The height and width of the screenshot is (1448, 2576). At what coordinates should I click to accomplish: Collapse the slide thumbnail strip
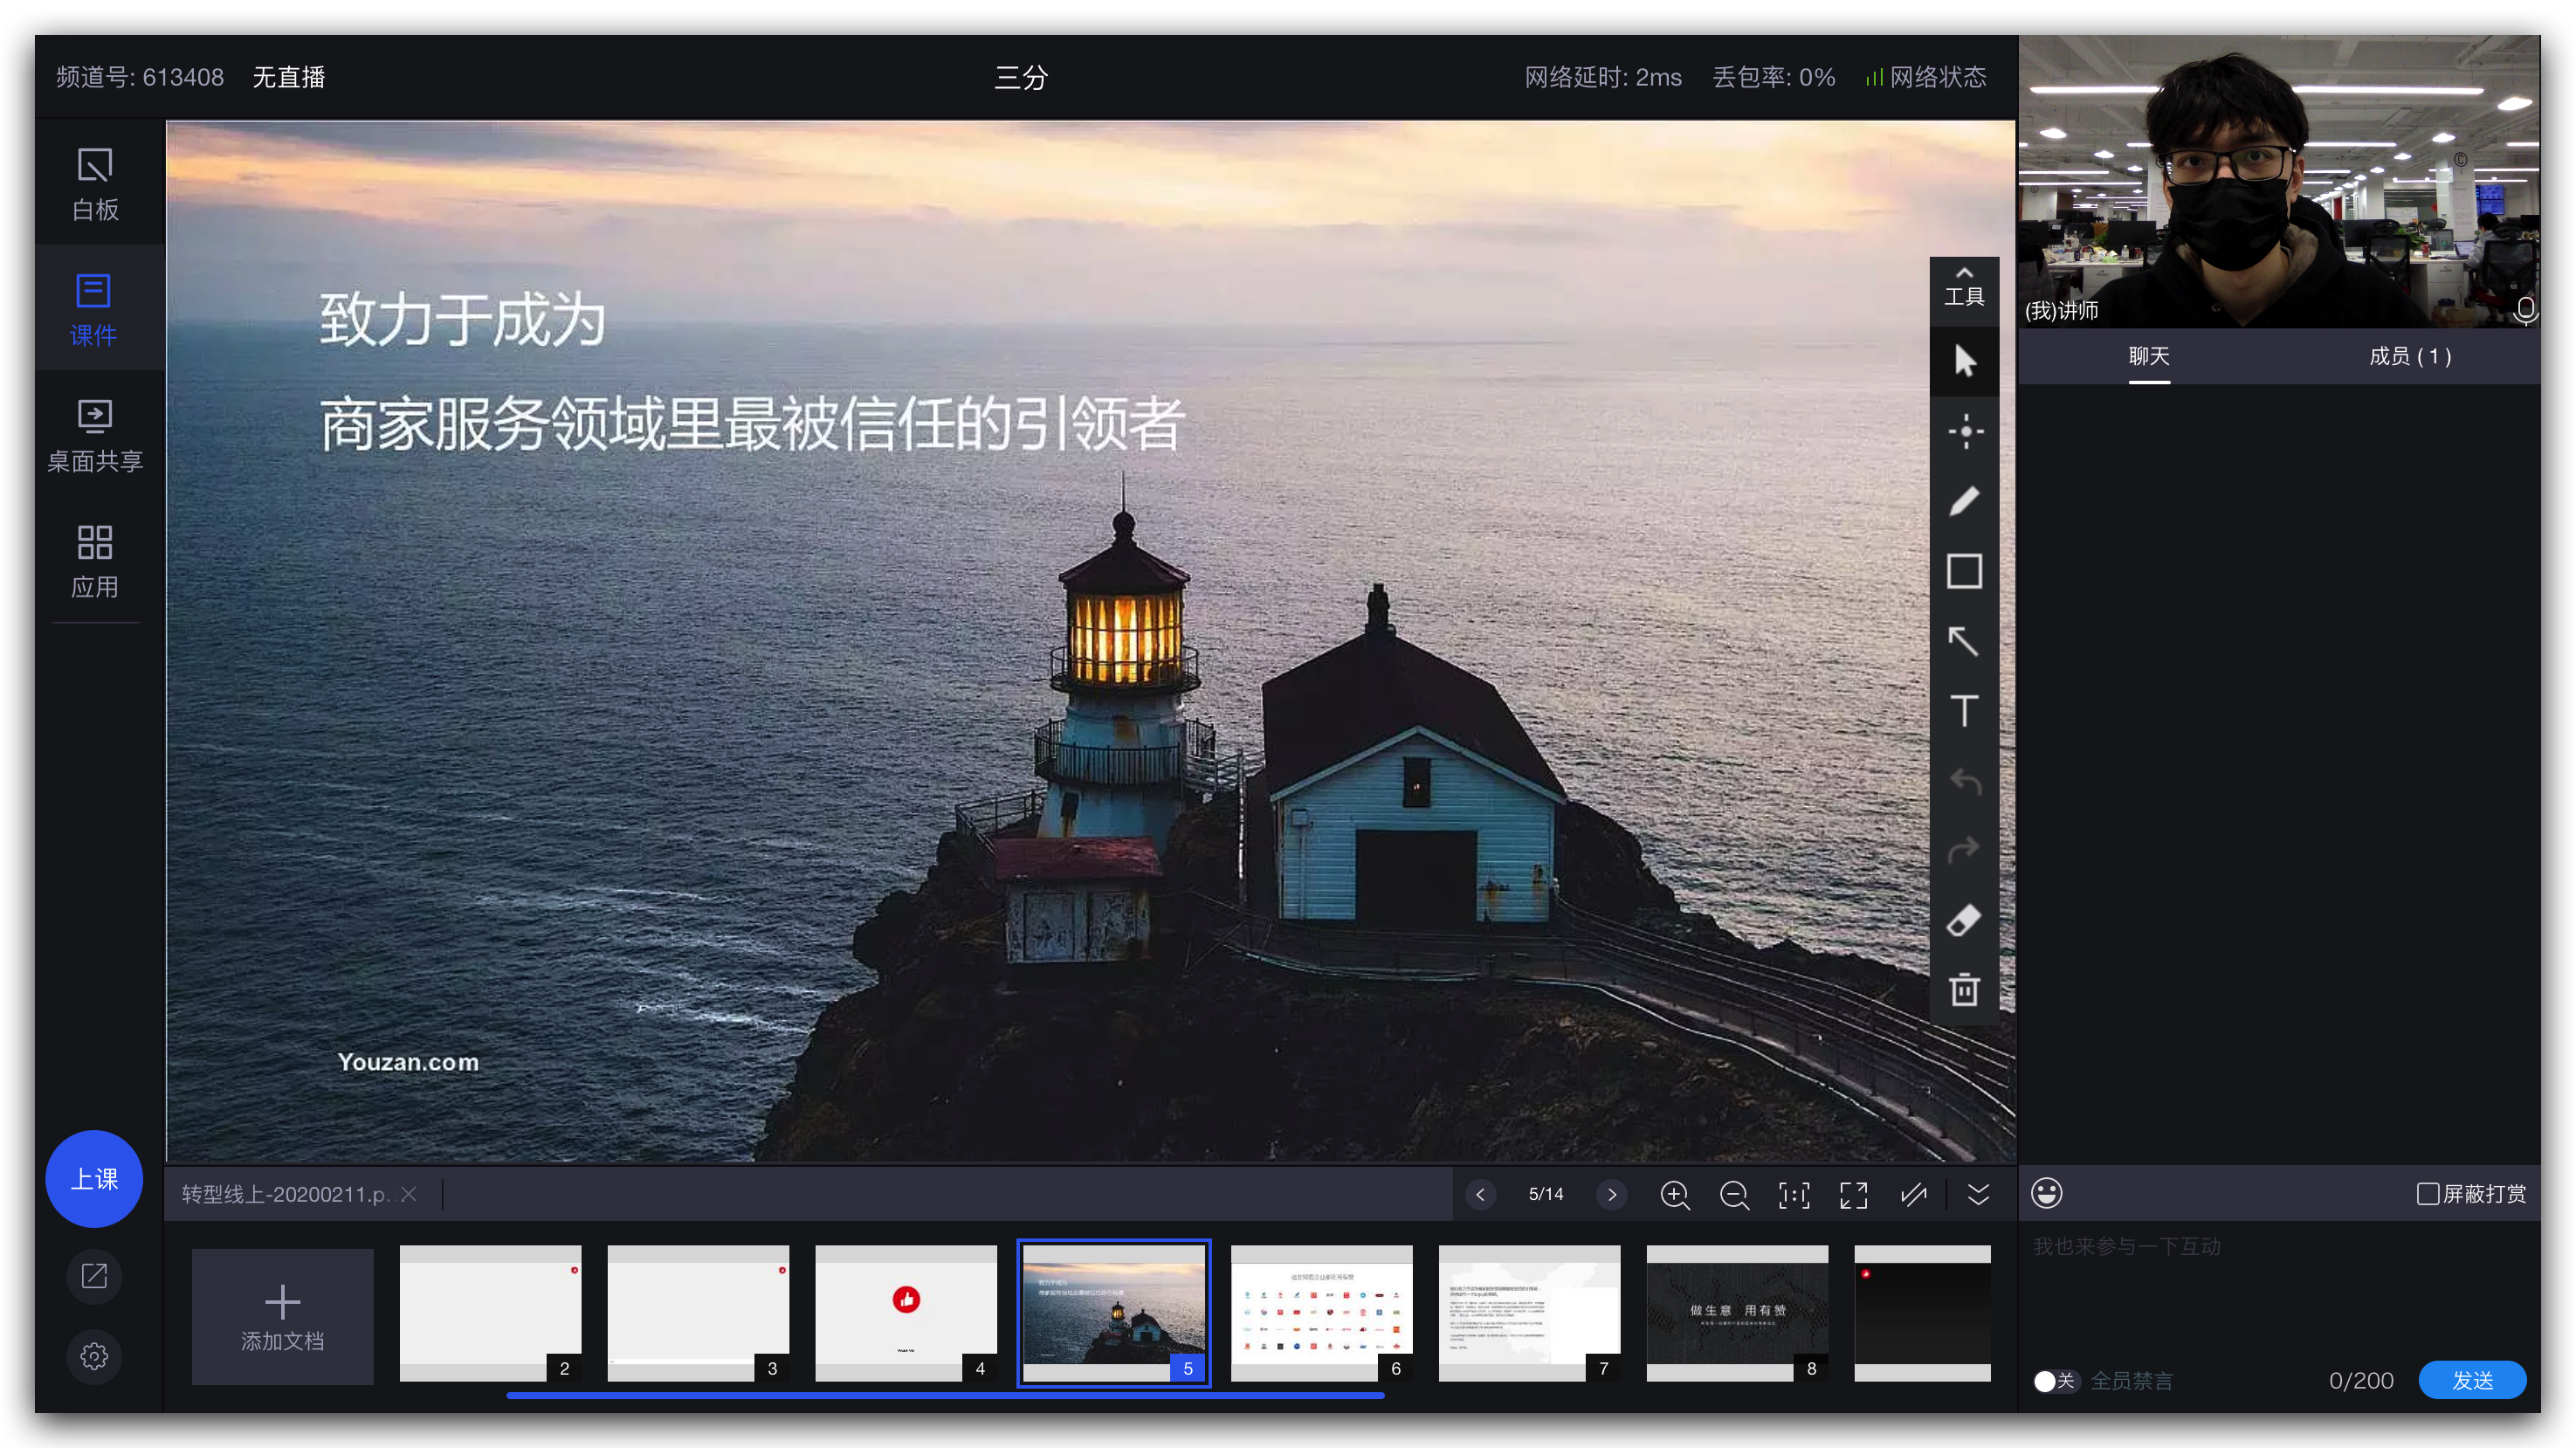point(1978,1194)
